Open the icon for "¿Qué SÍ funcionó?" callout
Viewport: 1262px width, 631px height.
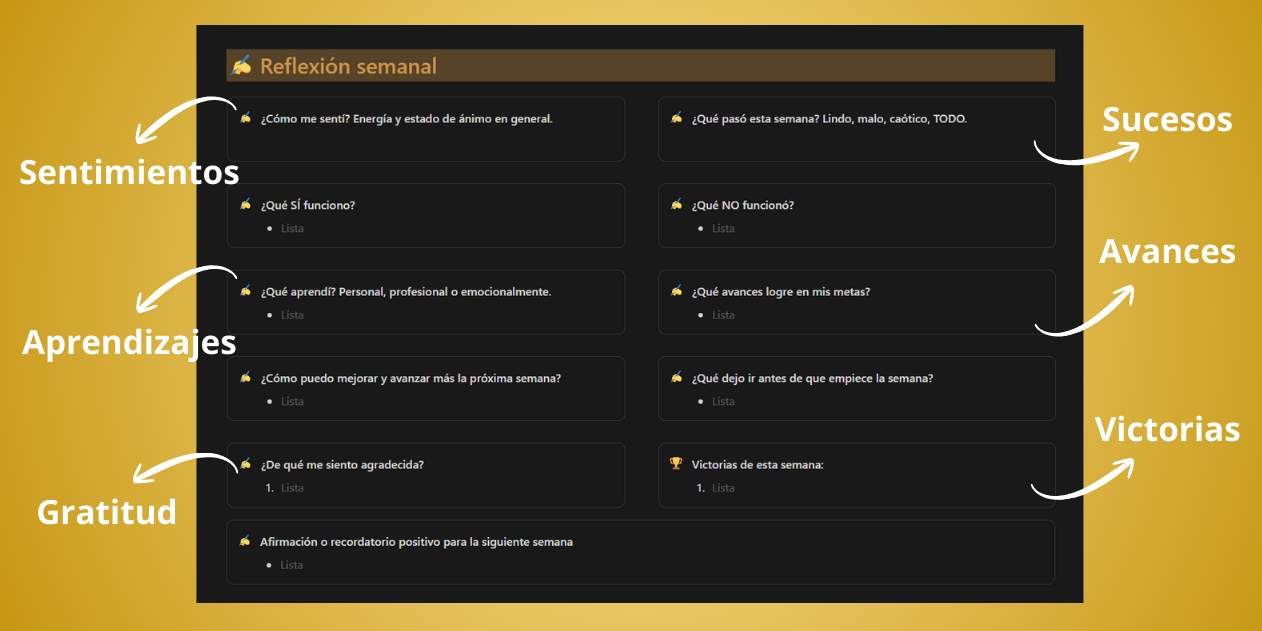(x=245, y=205)
